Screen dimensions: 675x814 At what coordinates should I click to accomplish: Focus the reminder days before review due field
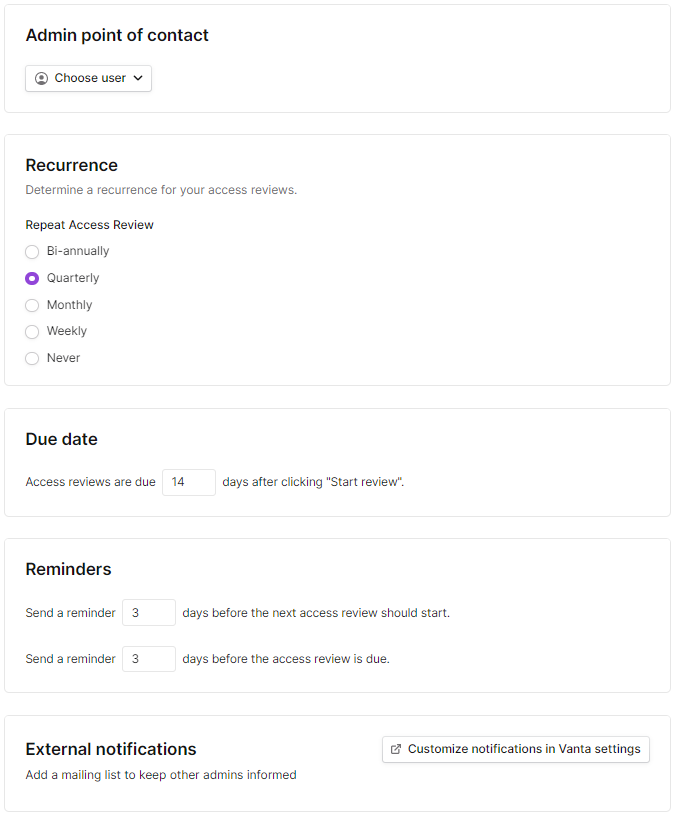point(149,659)
